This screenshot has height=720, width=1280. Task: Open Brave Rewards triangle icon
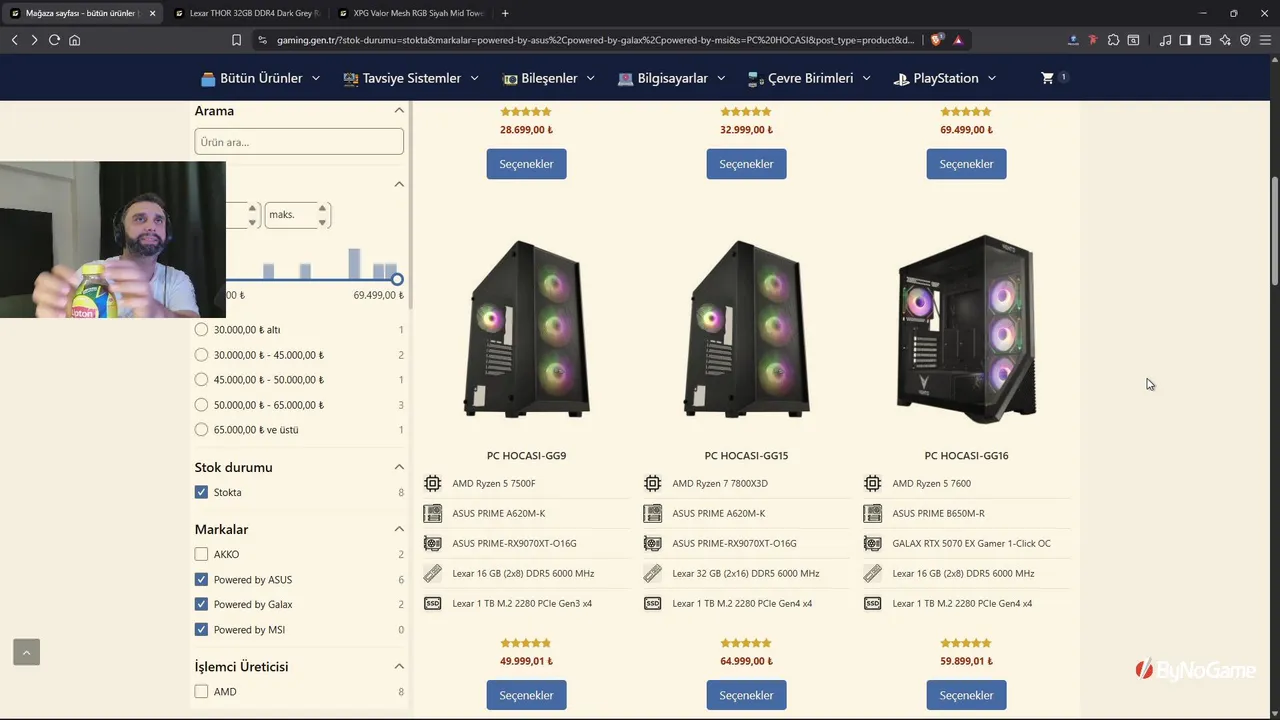pyautogui.click(x=958, y=40)
